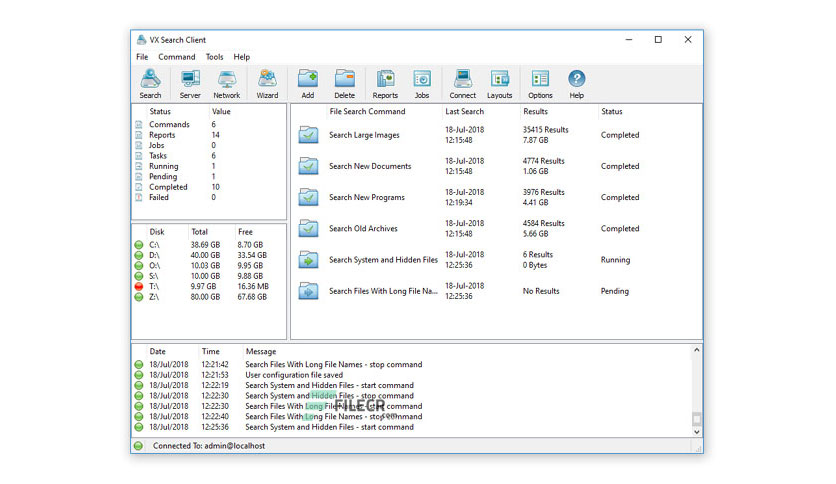
Task: Select the Search Files With Long File Names icon
Action: (x=308, y=291)
